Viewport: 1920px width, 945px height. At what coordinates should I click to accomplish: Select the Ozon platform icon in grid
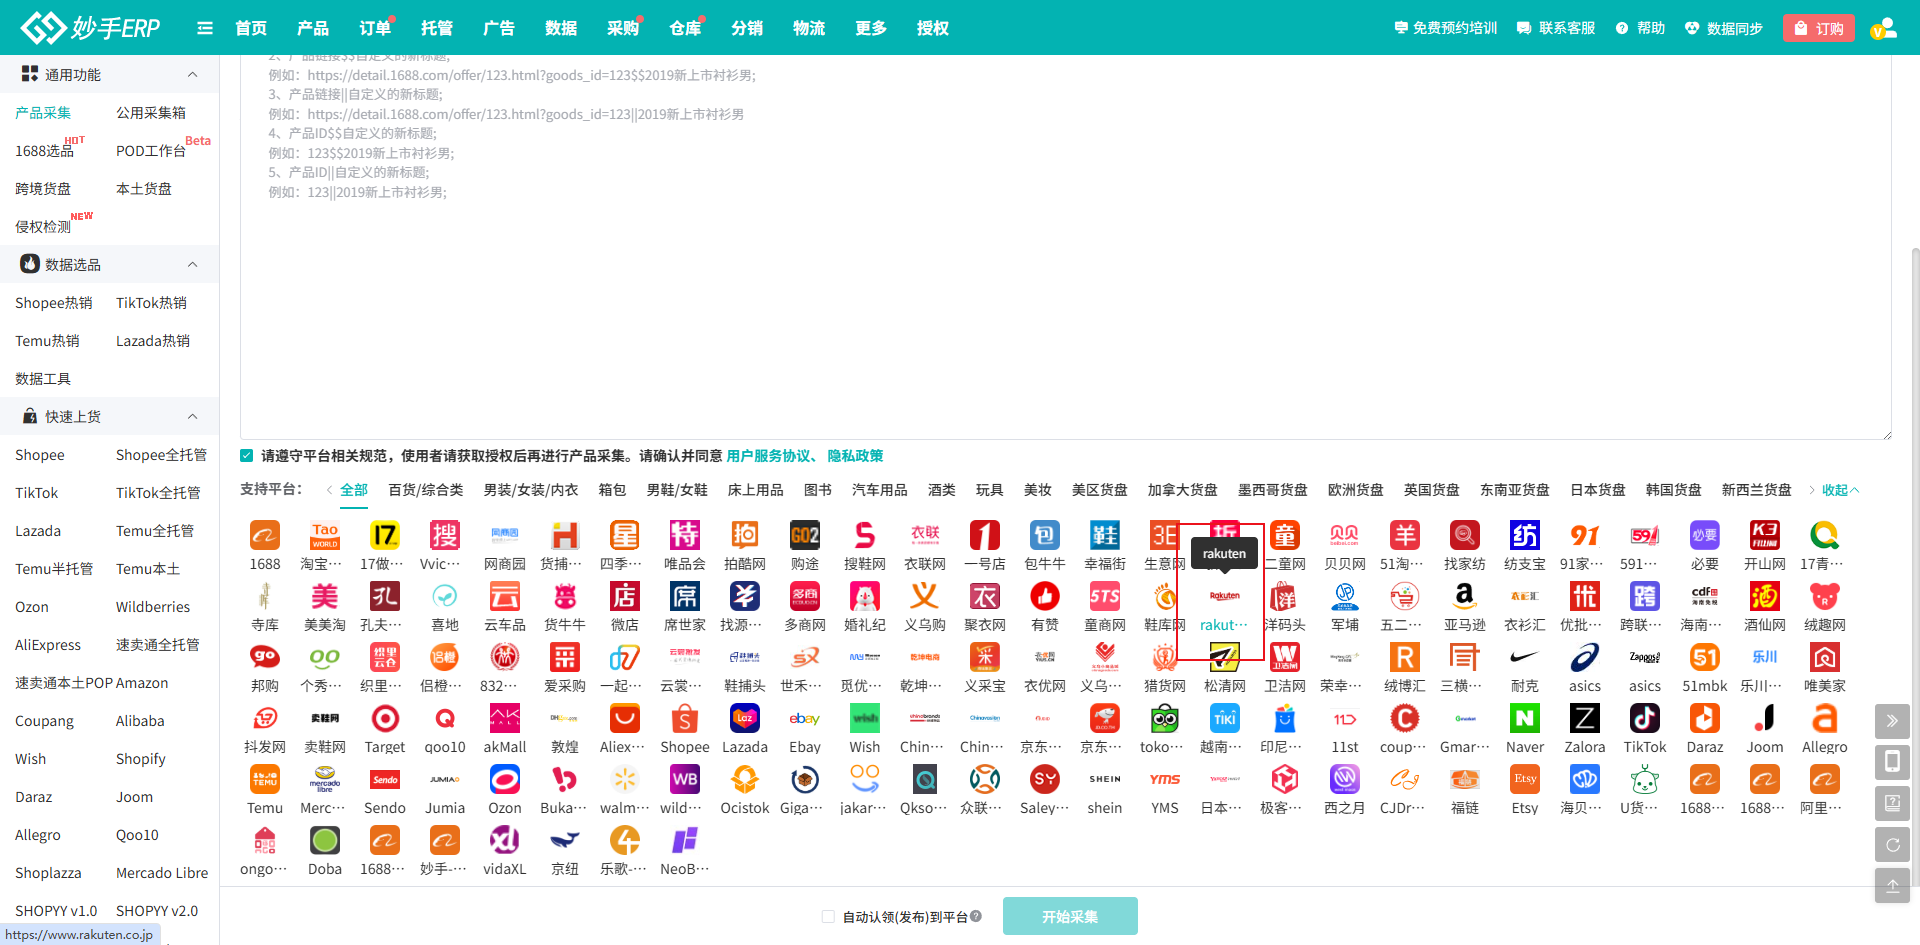click(x=505, y=780)
